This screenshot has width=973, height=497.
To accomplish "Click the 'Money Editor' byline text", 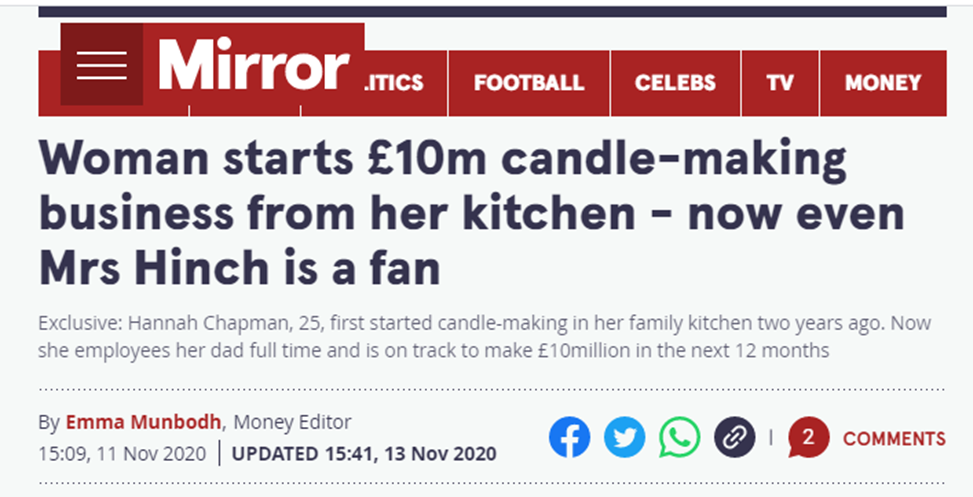I will point(292,422).
